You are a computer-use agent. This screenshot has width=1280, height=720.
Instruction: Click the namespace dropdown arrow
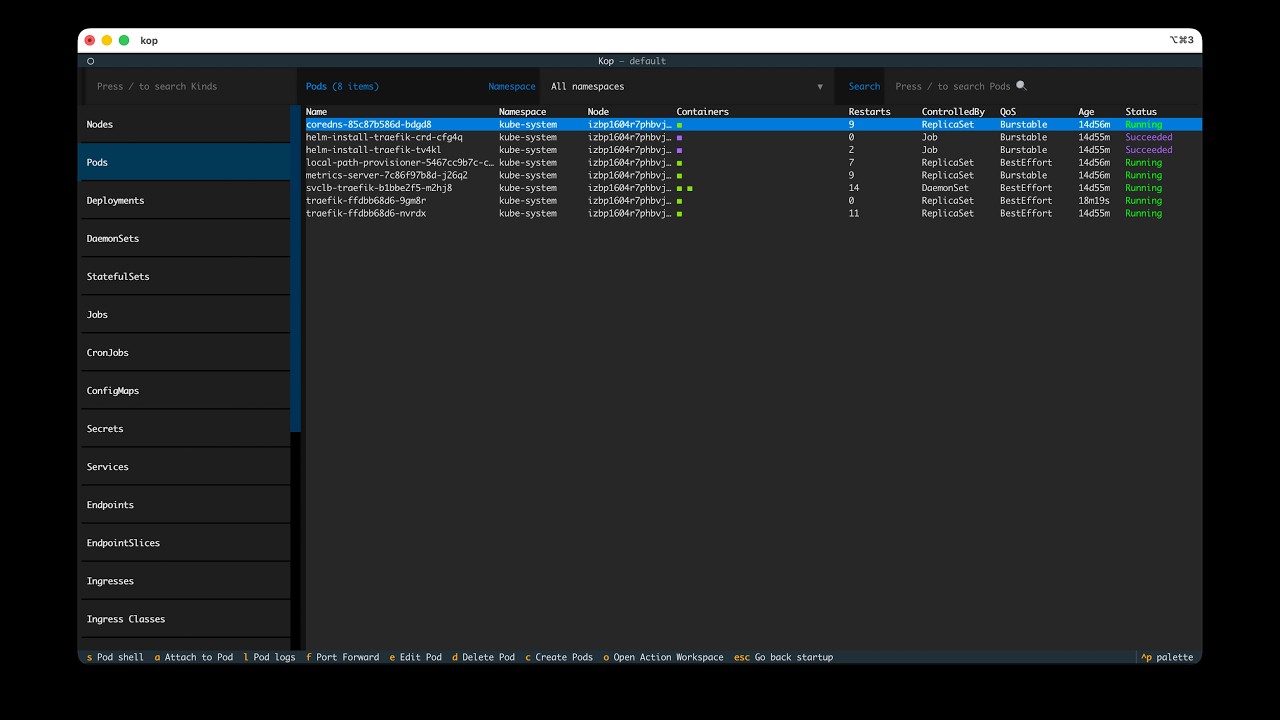click(820, 87)
